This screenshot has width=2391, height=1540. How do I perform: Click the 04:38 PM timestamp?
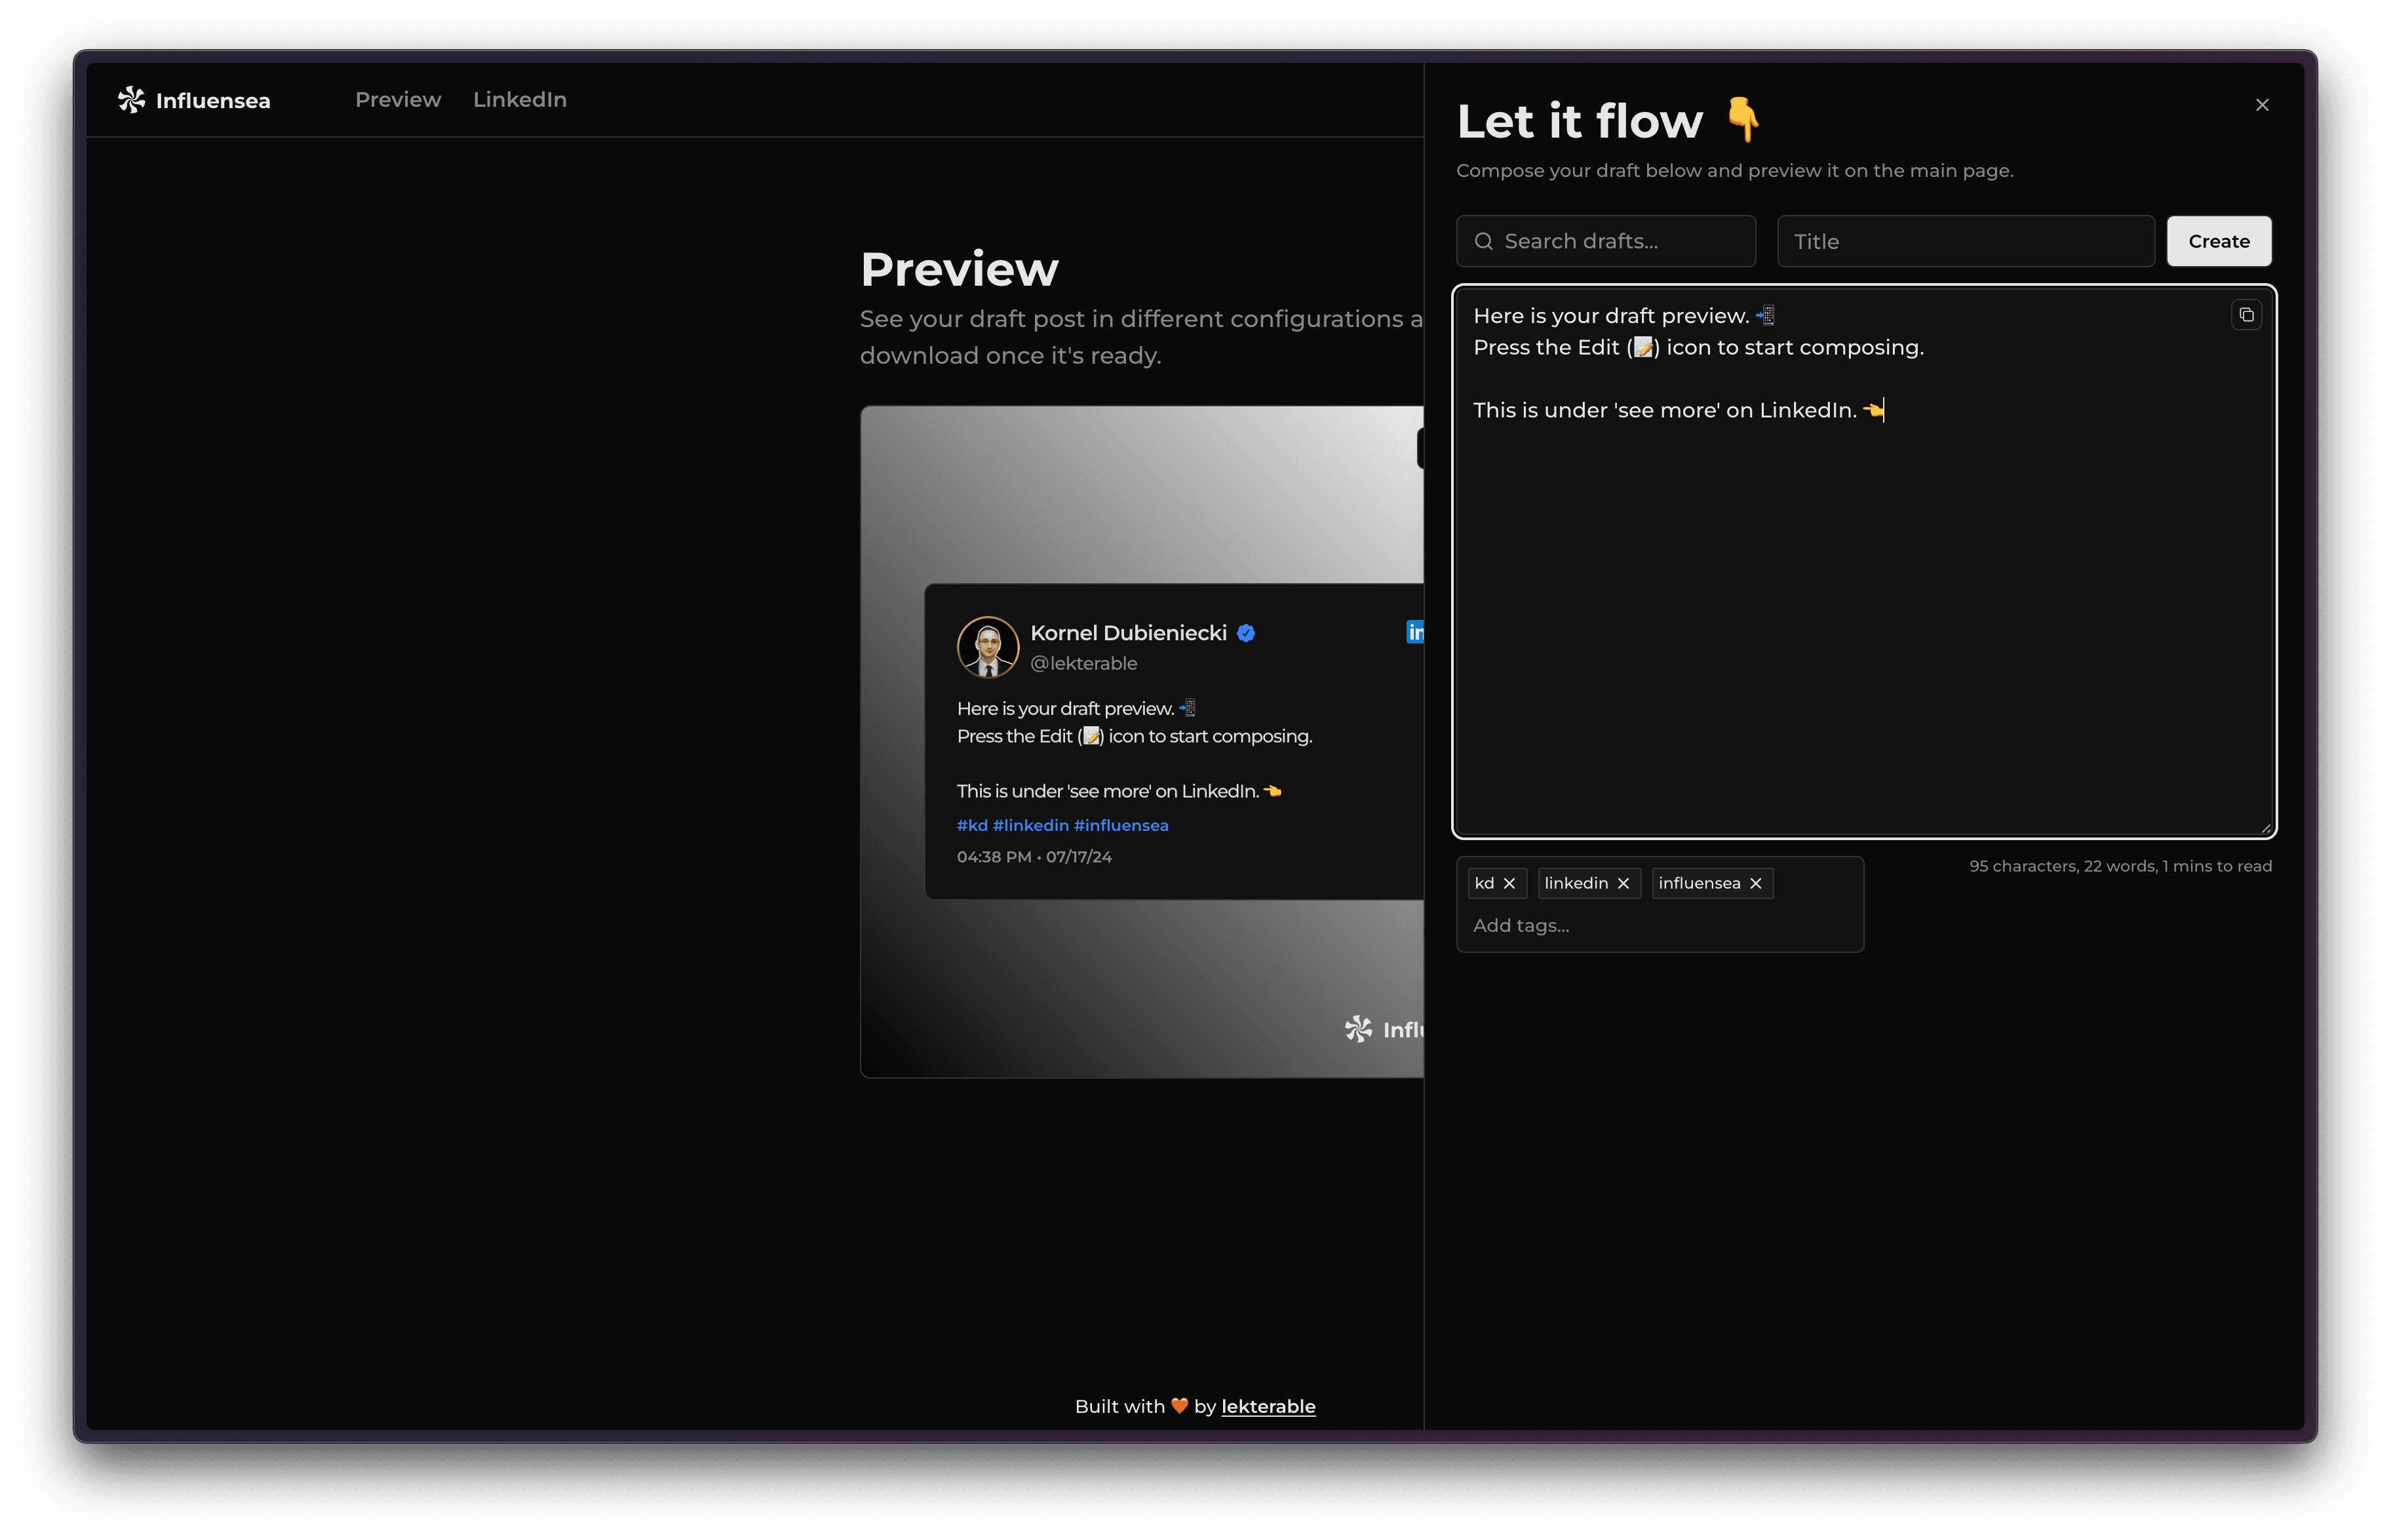point(1035,857)
